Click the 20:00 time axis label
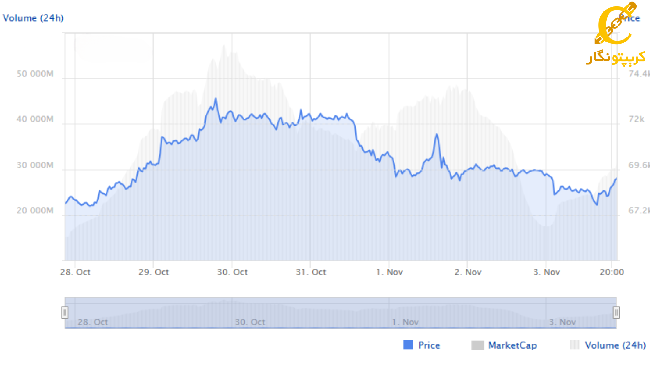Screen dimensions: 650x365 click(611, 272)
